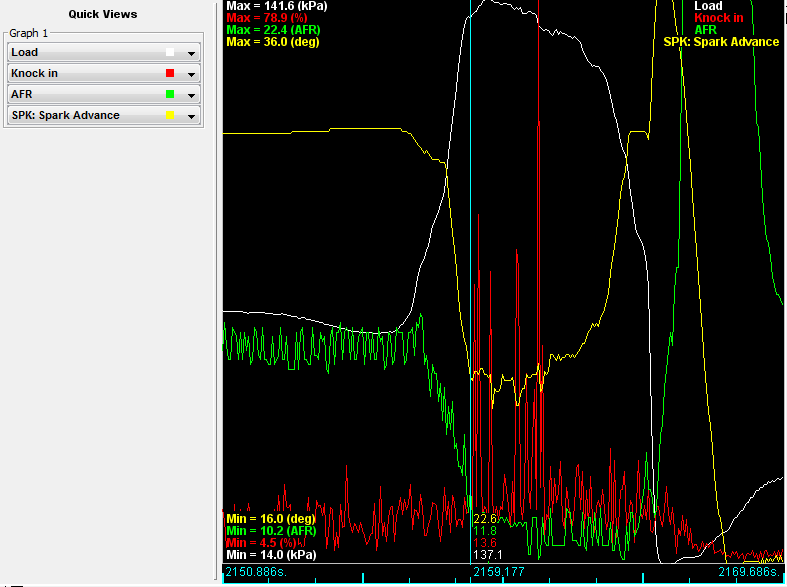Click yellow SPK: Spark Advance graph legend

coord(721,42)
